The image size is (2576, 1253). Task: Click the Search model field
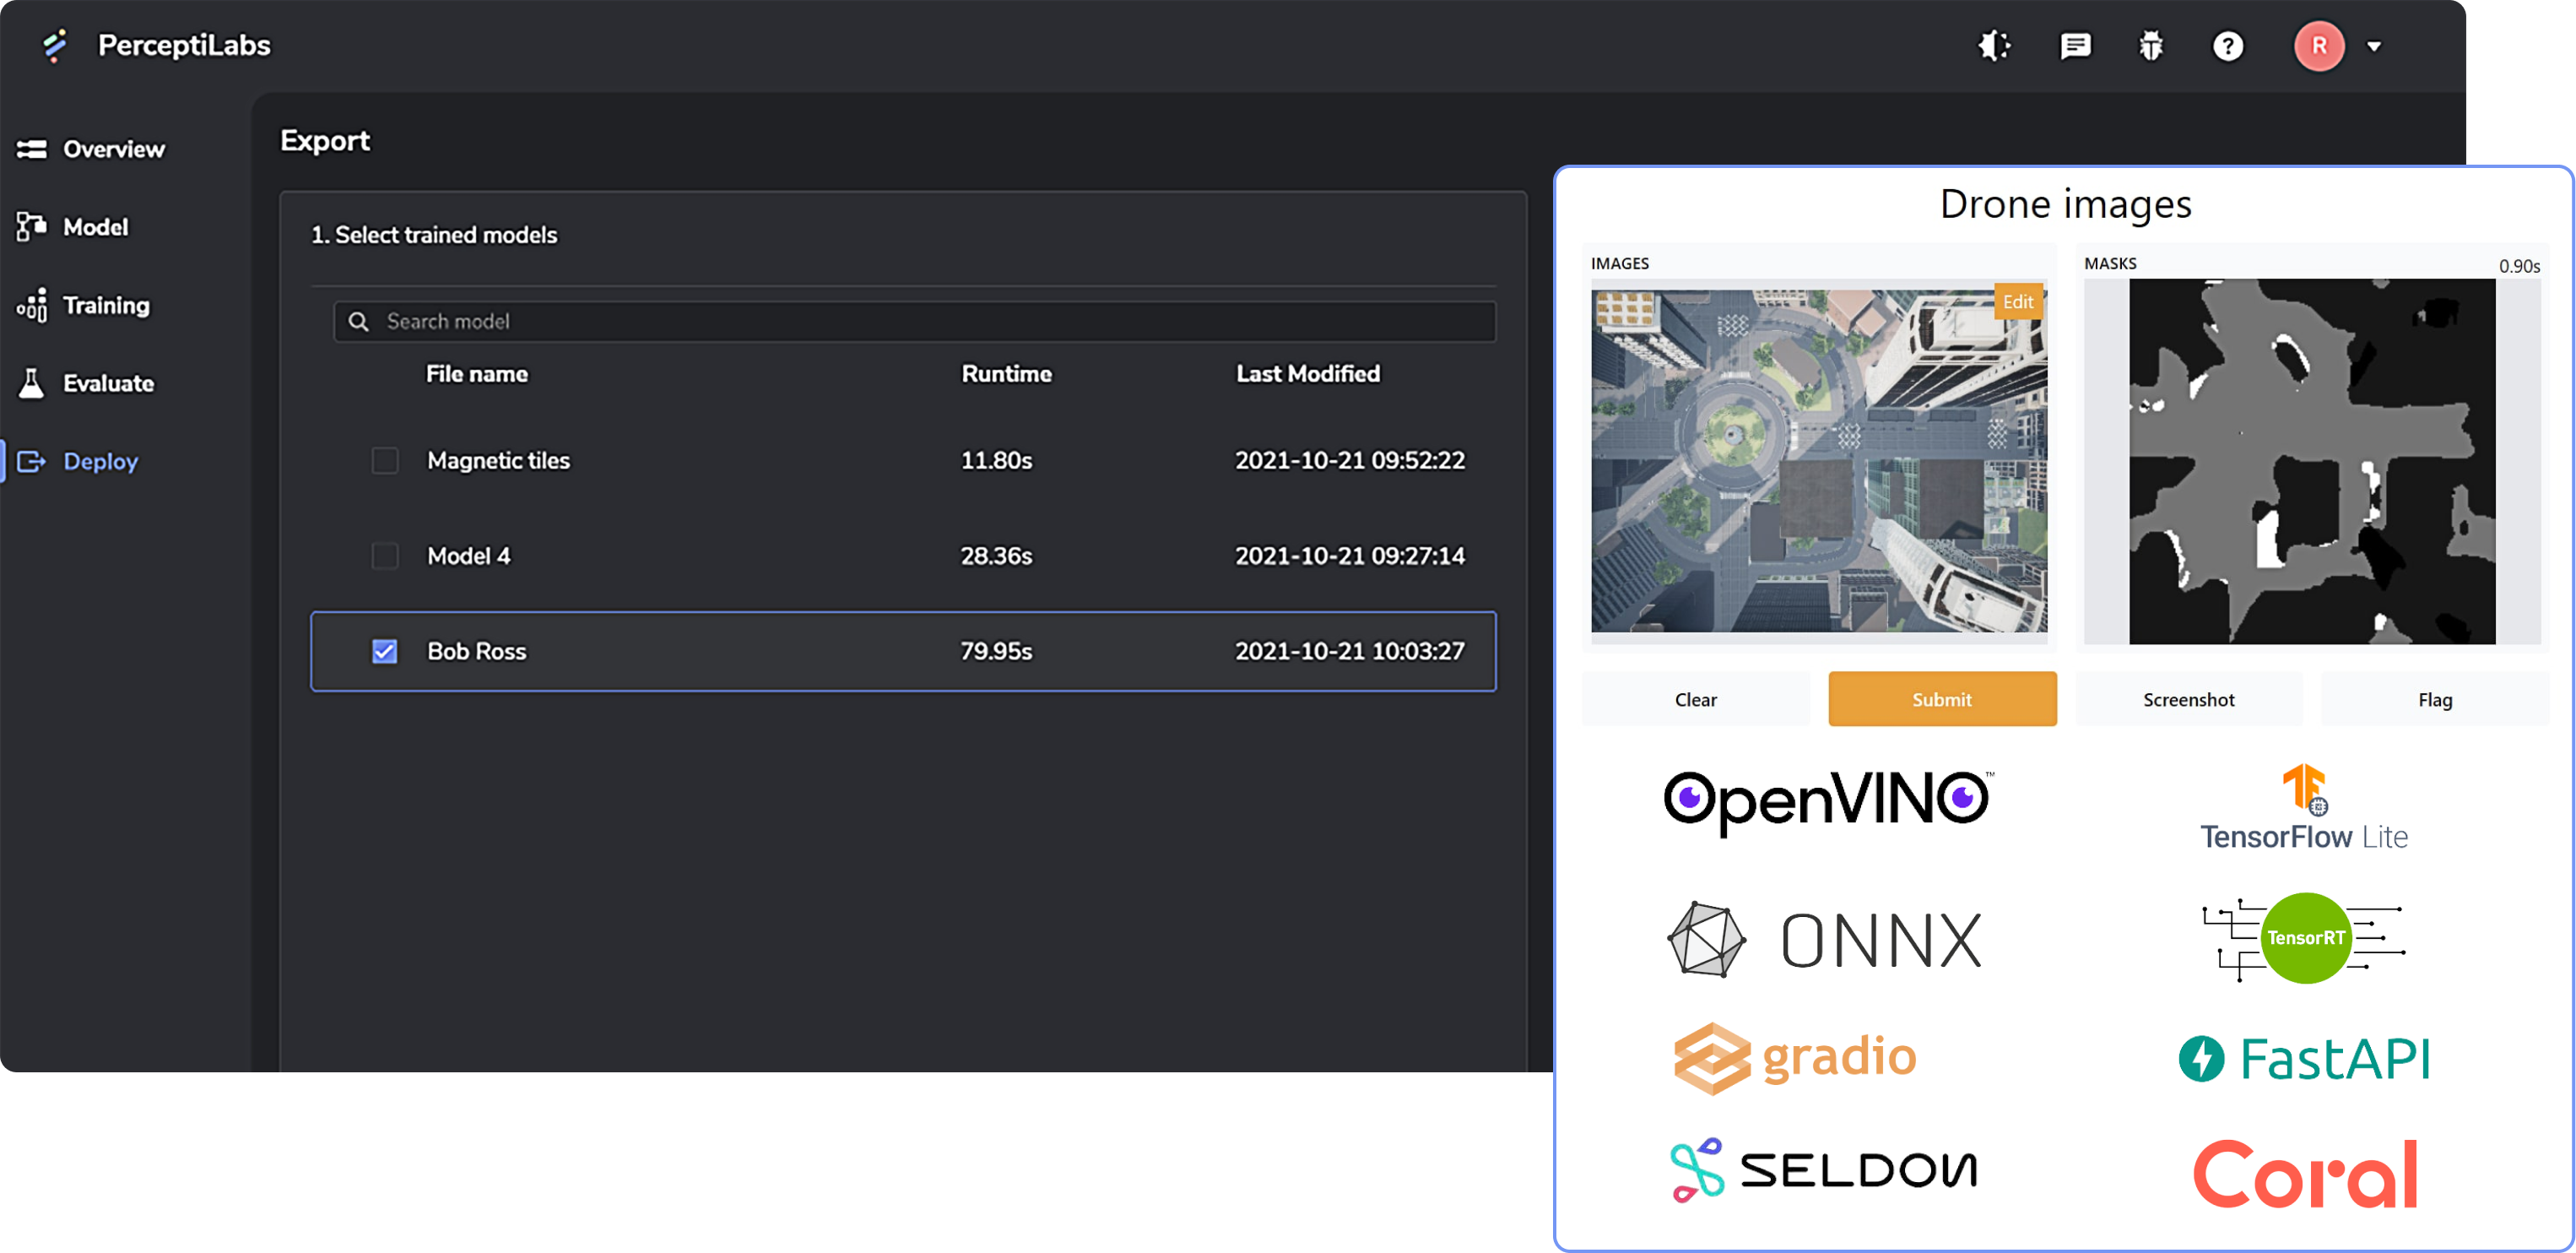(914, 321)
